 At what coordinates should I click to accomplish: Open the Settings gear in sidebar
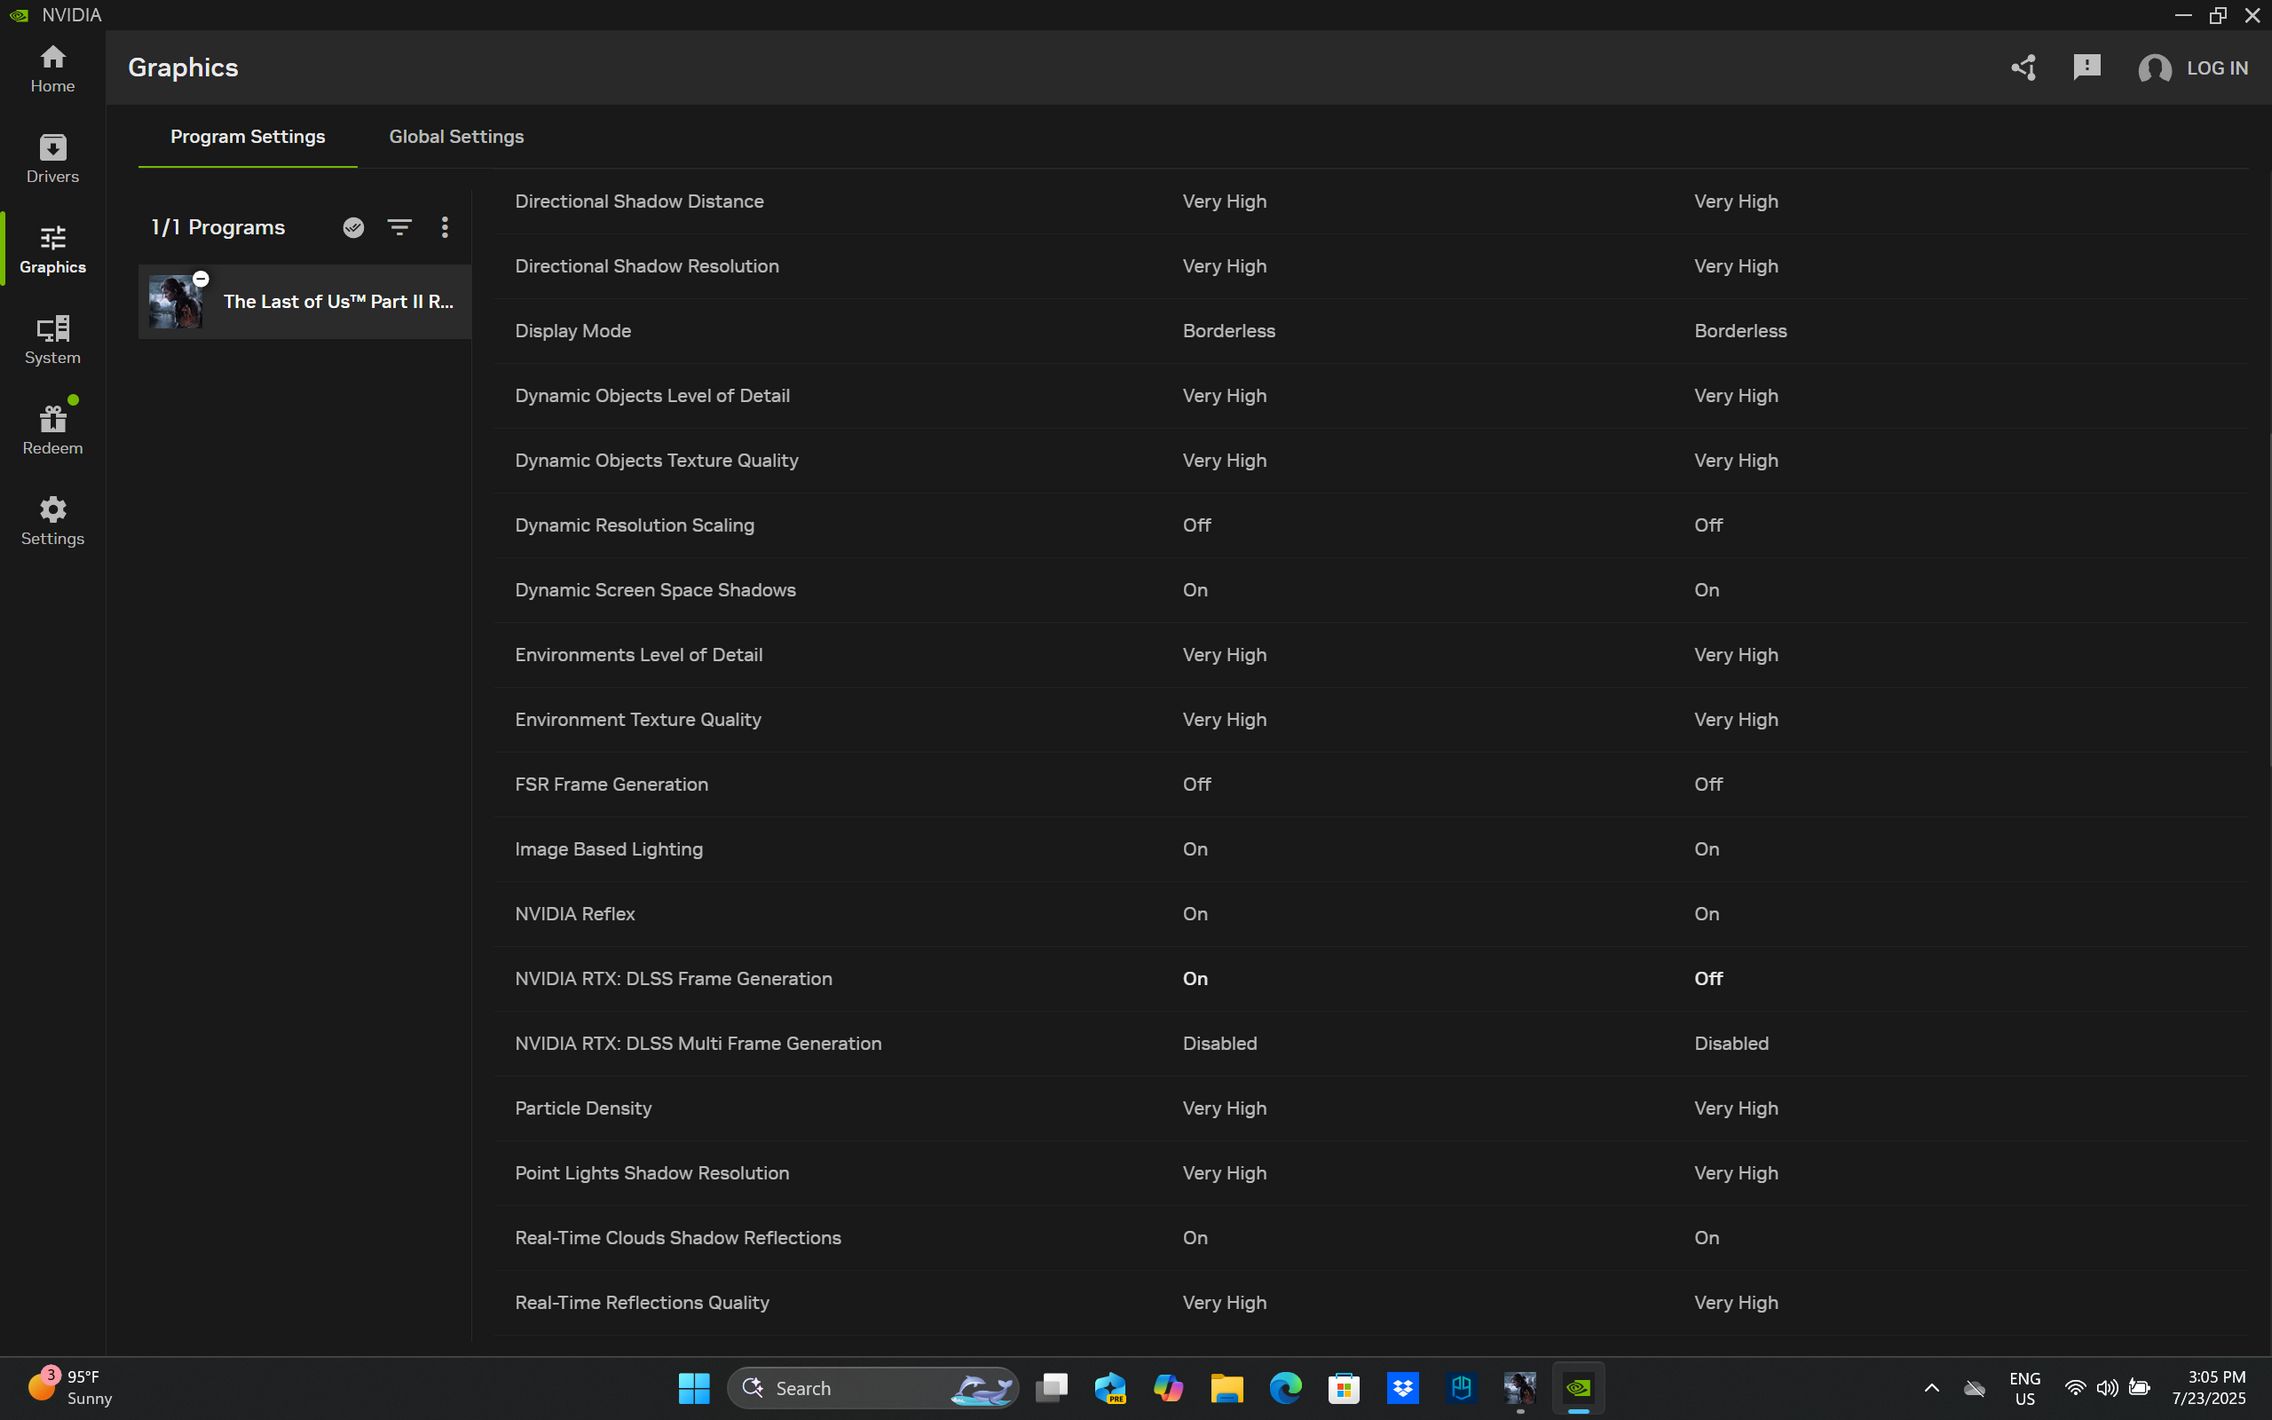(x=52, y=521)
